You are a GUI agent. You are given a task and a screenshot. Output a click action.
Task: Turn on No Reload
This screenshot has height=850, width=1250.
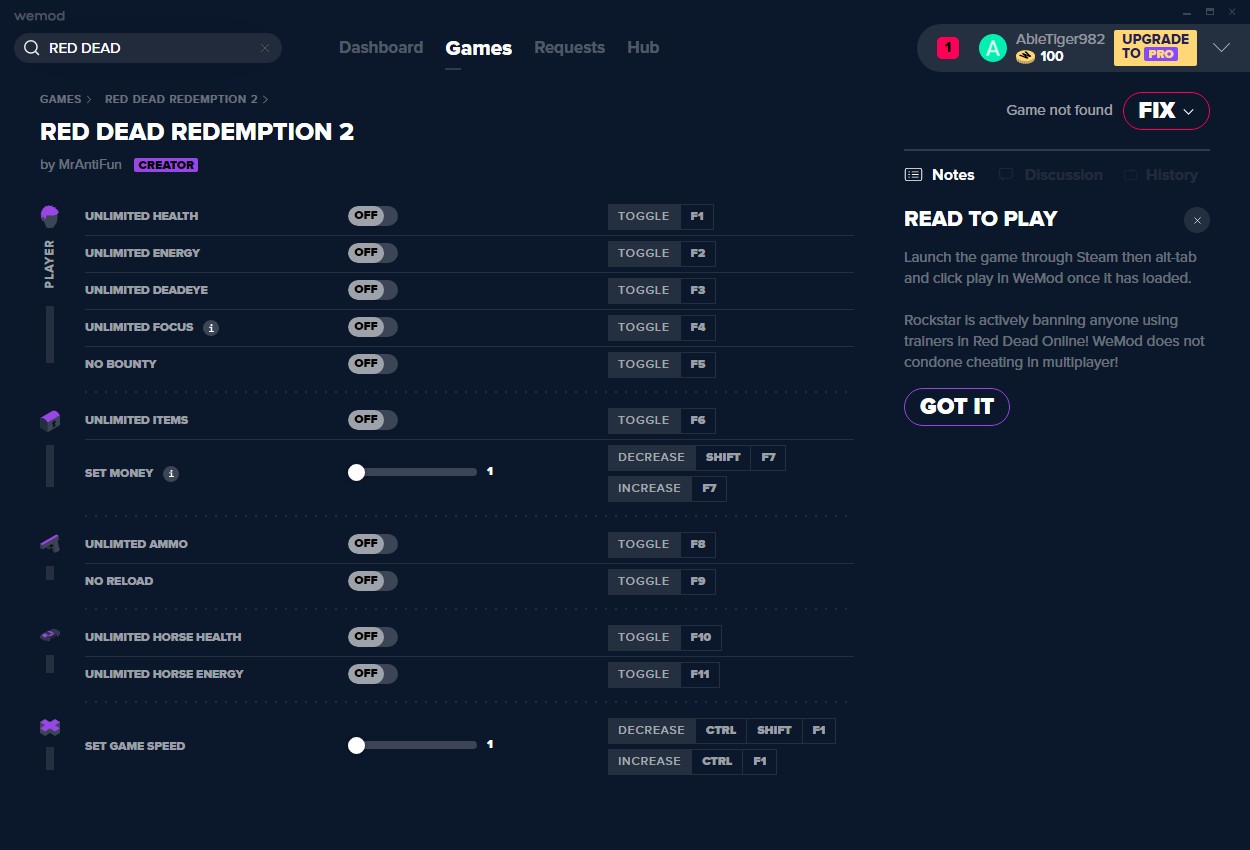point(373,581)
